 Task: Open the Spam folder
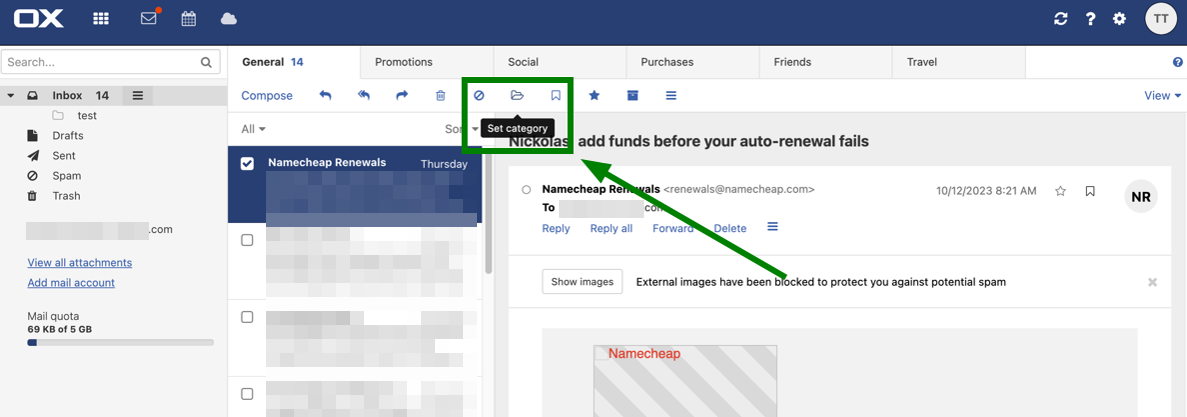[67, 176]
